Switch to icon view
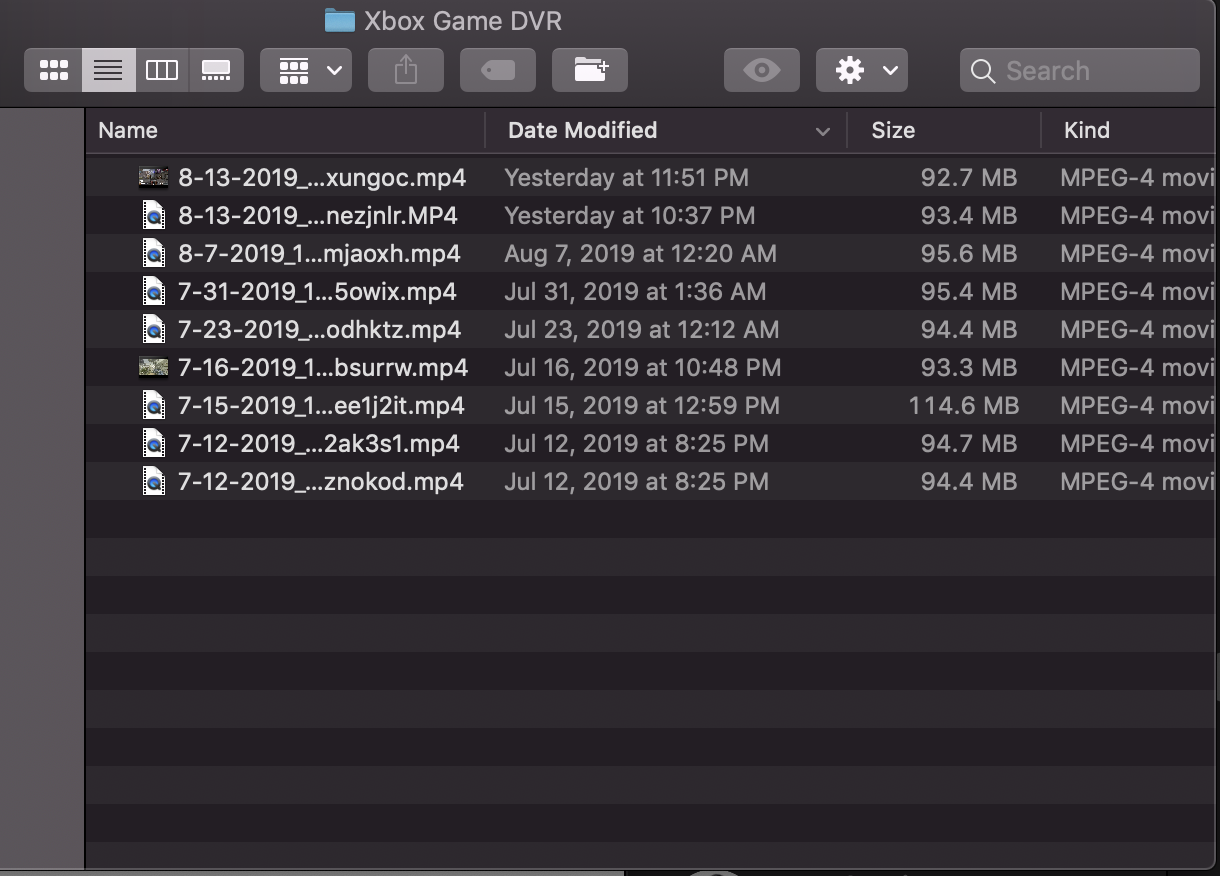 click(x=53, y=70)
